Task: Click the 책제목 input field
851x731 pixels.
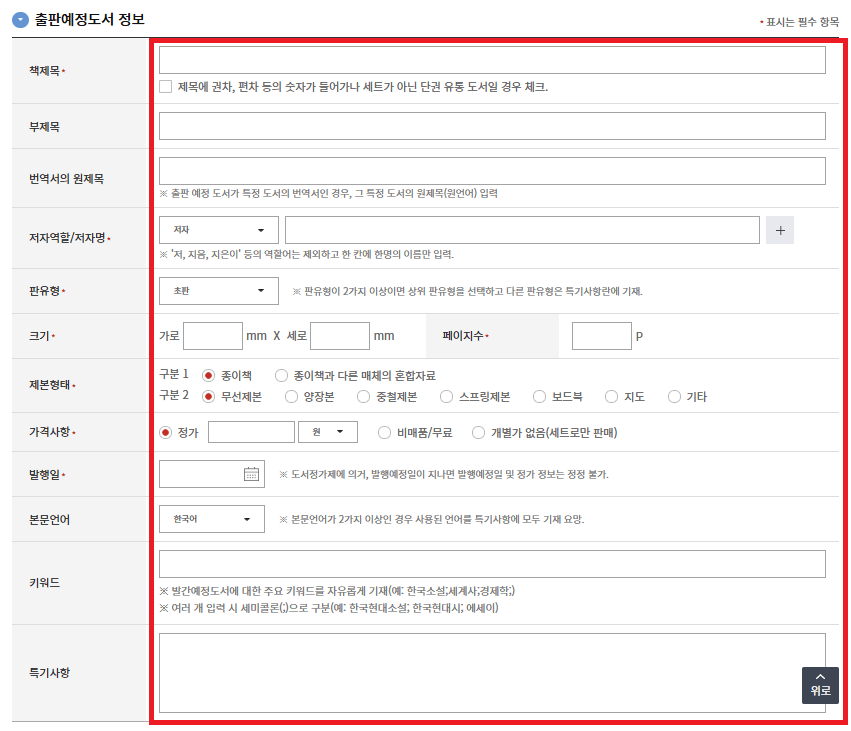Action: 492,60
